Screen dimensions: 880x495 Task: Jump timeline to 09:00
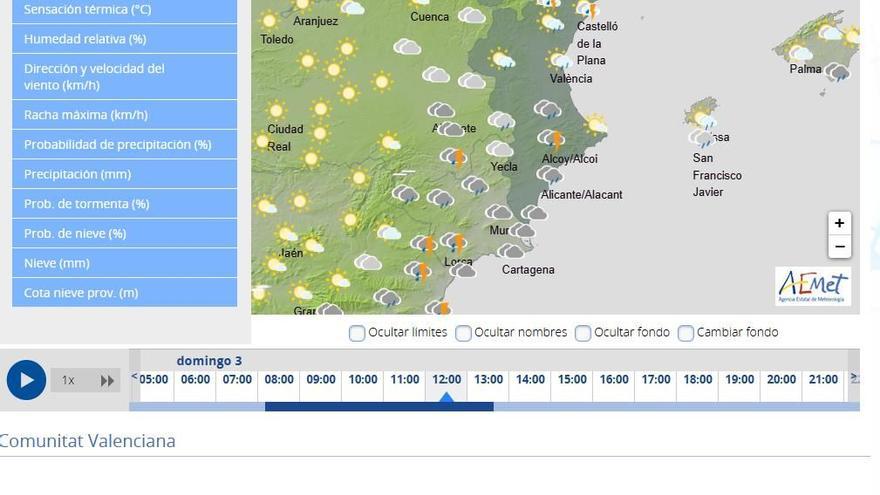[x=321, y=379]
